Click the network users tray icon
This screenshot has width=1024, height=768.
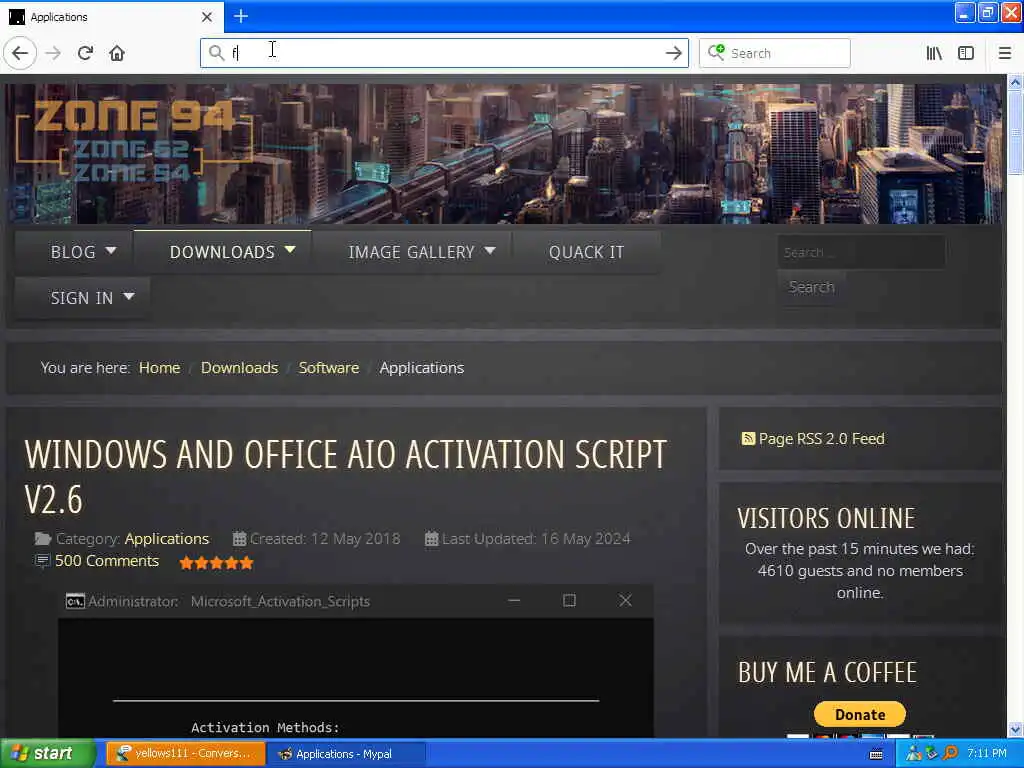(x=914, y=754)
